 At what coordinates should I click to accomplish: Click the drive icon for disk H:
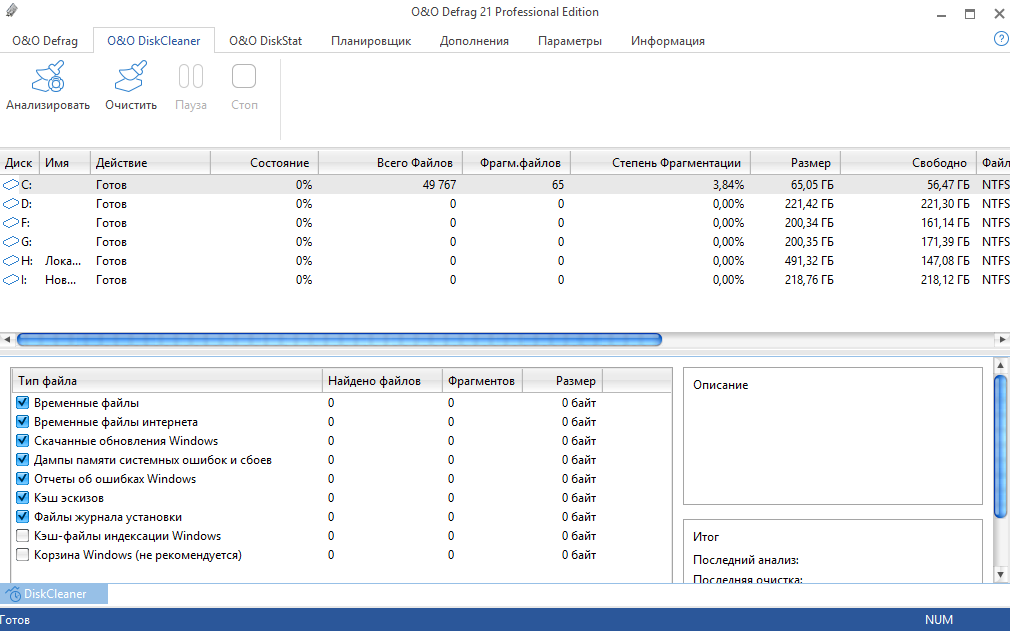click(11, 261)
